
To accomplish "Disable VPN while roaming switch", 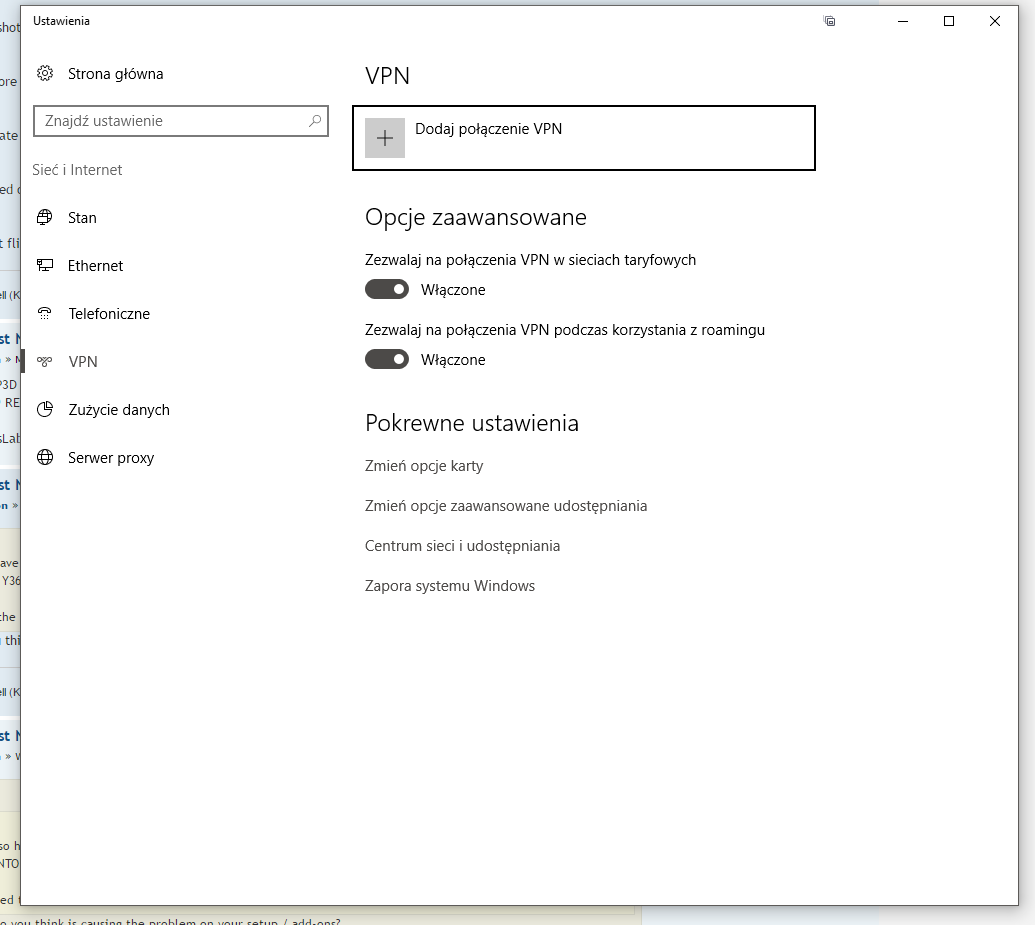I will 387,360.
